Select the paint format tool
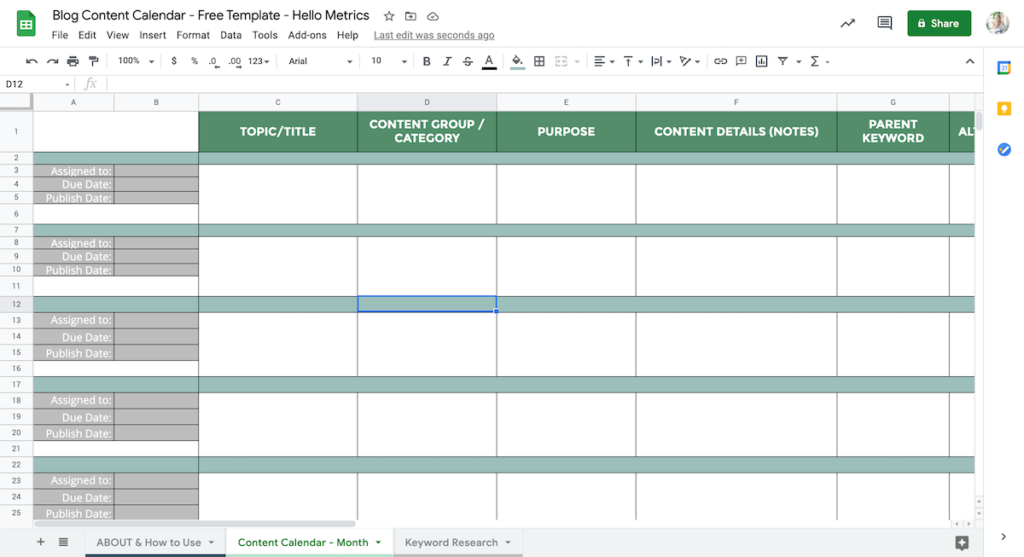Viewport: 1024px width, 557px height. pyautogui.click(x=93, y=61)
